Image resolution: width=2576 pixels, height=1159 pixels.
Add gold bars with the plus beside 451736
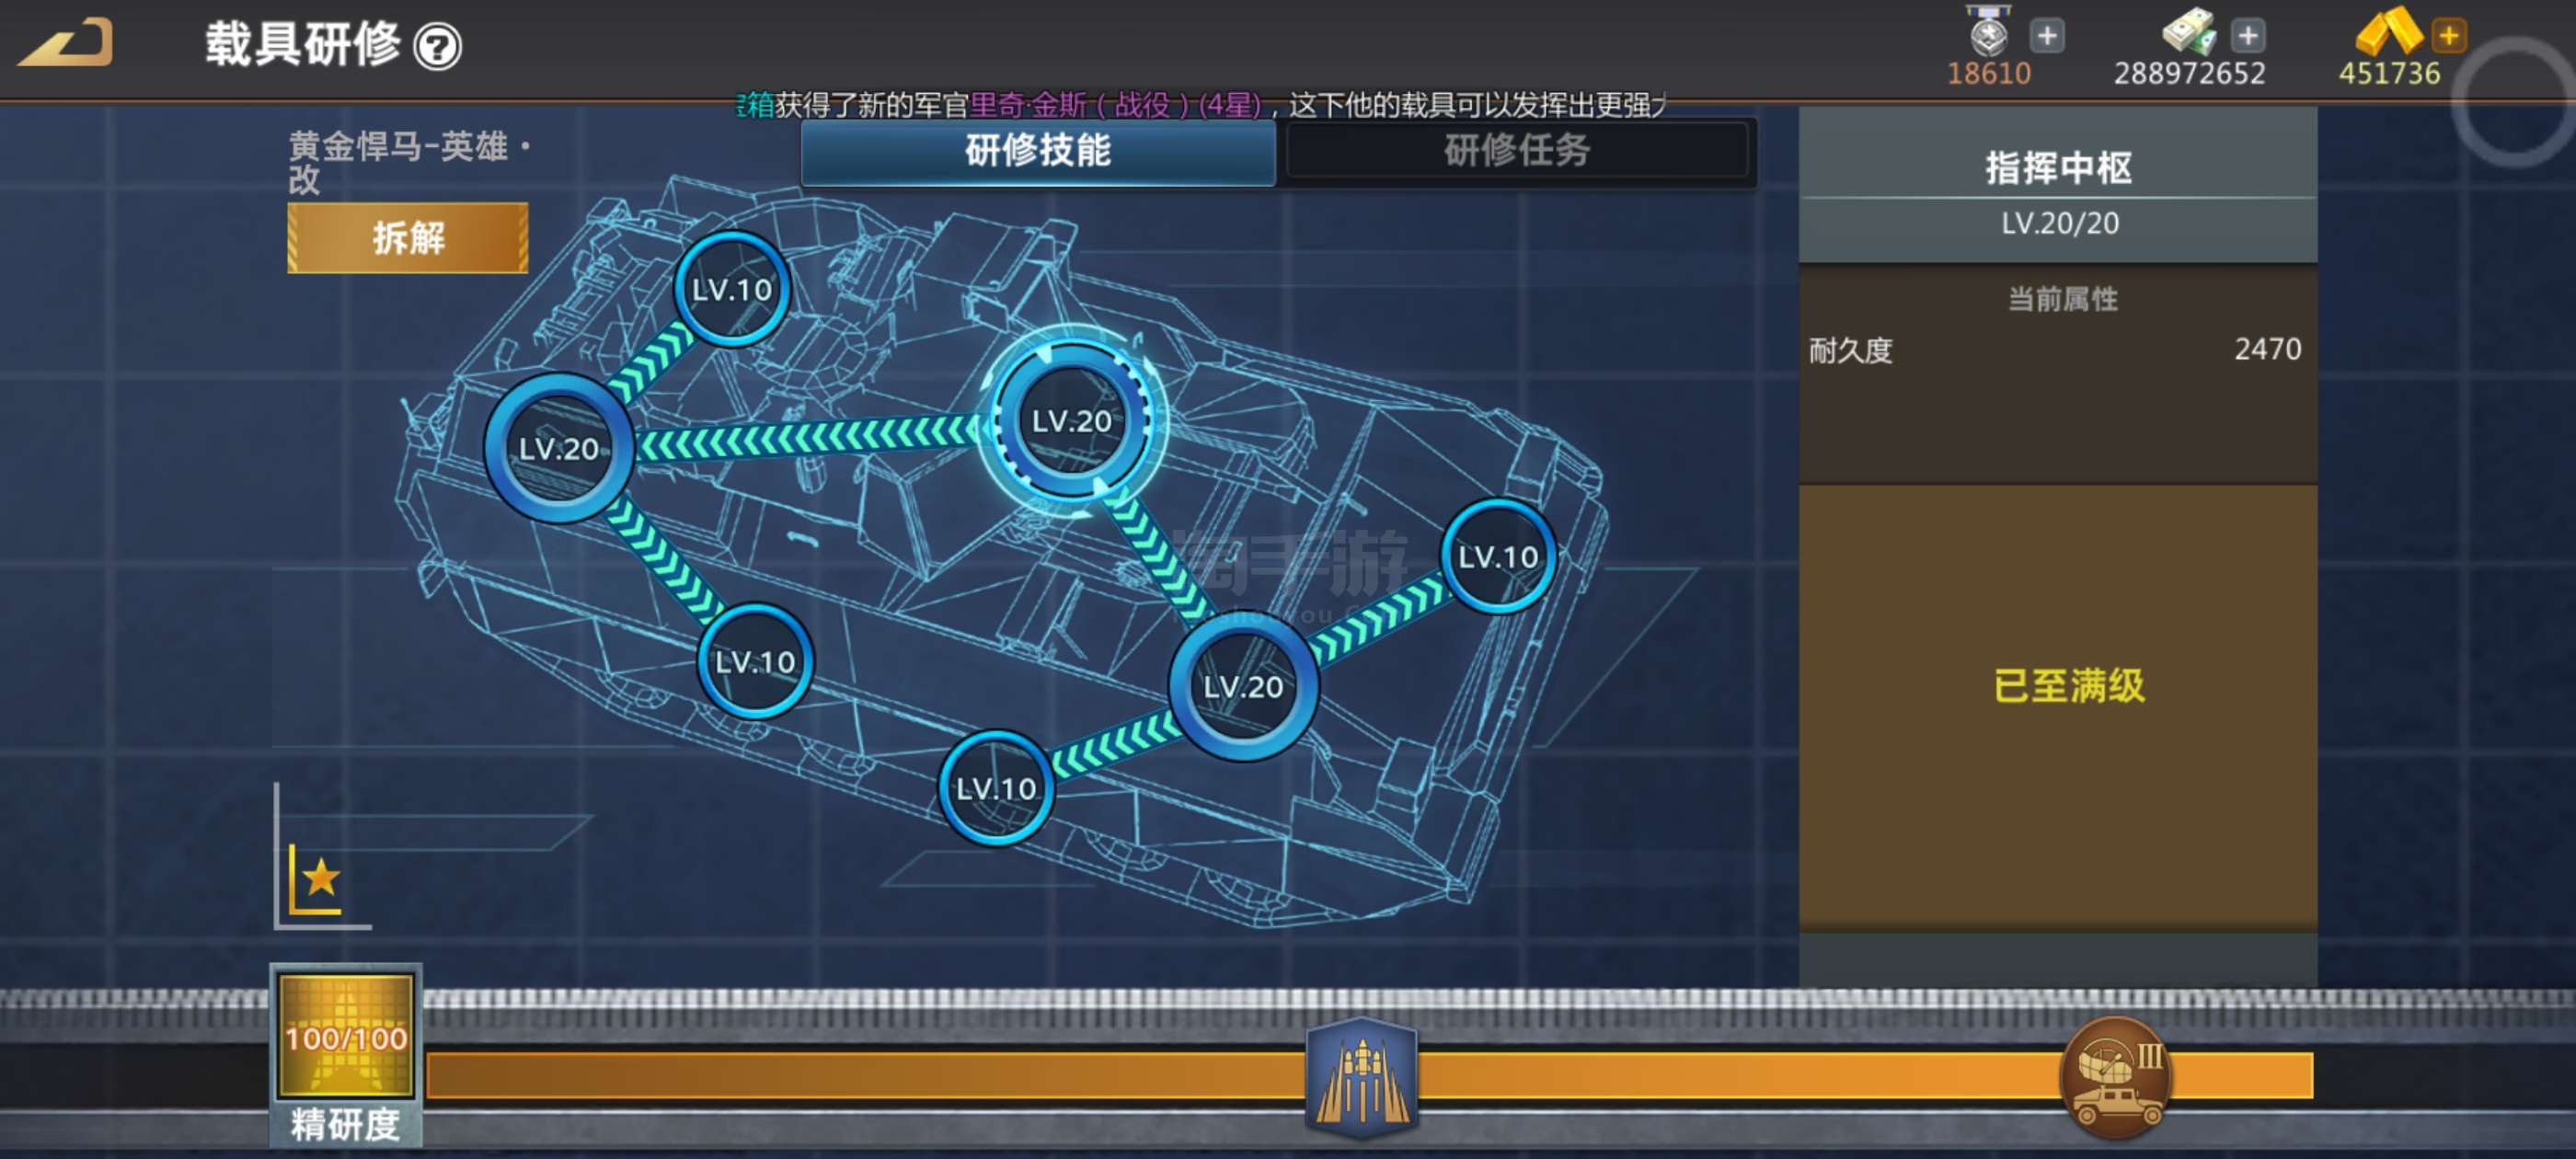pos(2449,36)
